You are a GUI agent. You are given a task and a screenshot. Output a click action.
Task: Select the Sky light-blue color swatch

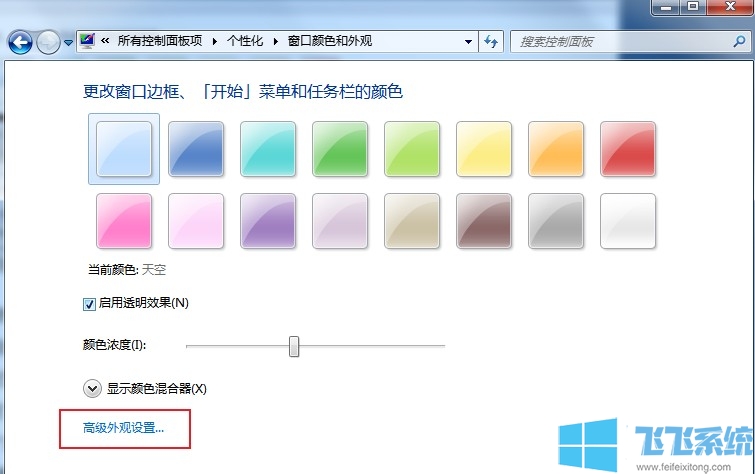coord(124,149)
